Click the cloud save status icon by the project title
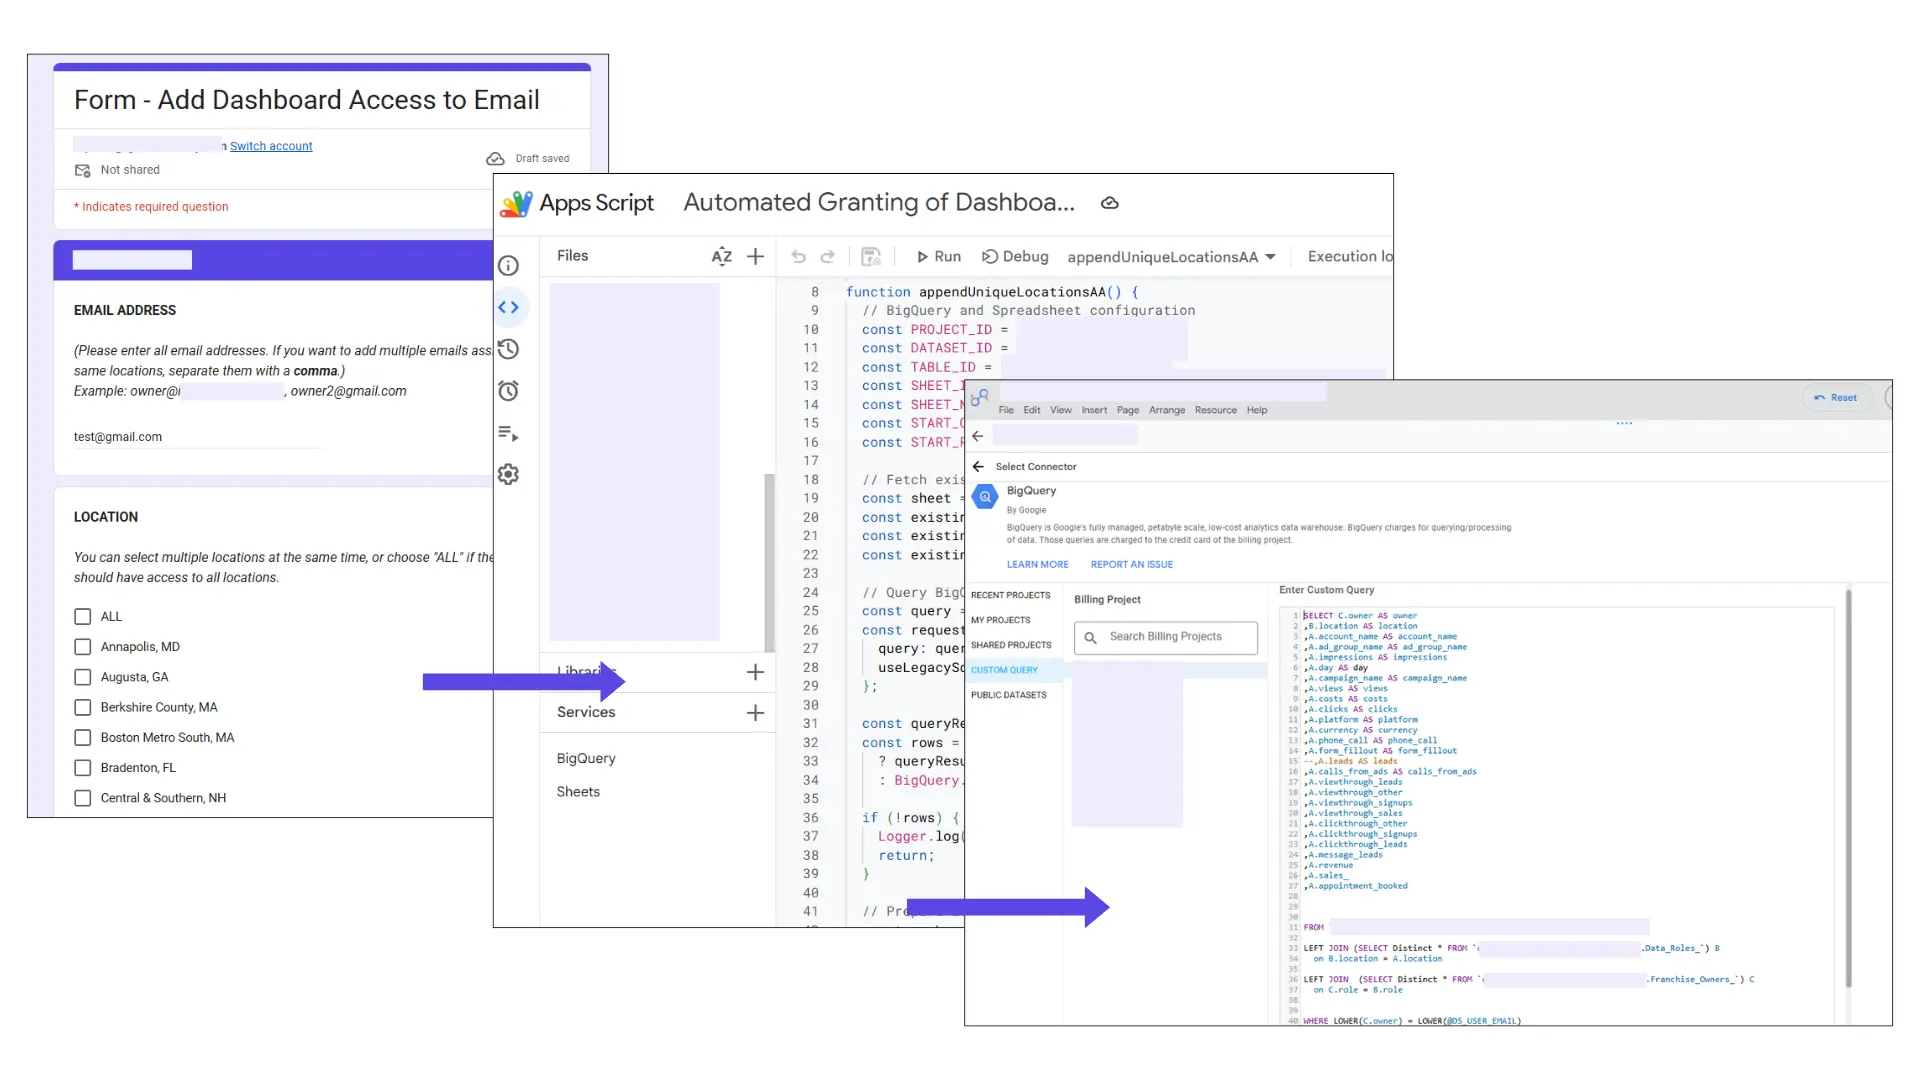Viewport: 1920px width, 1080px height. coord(1109,203)
